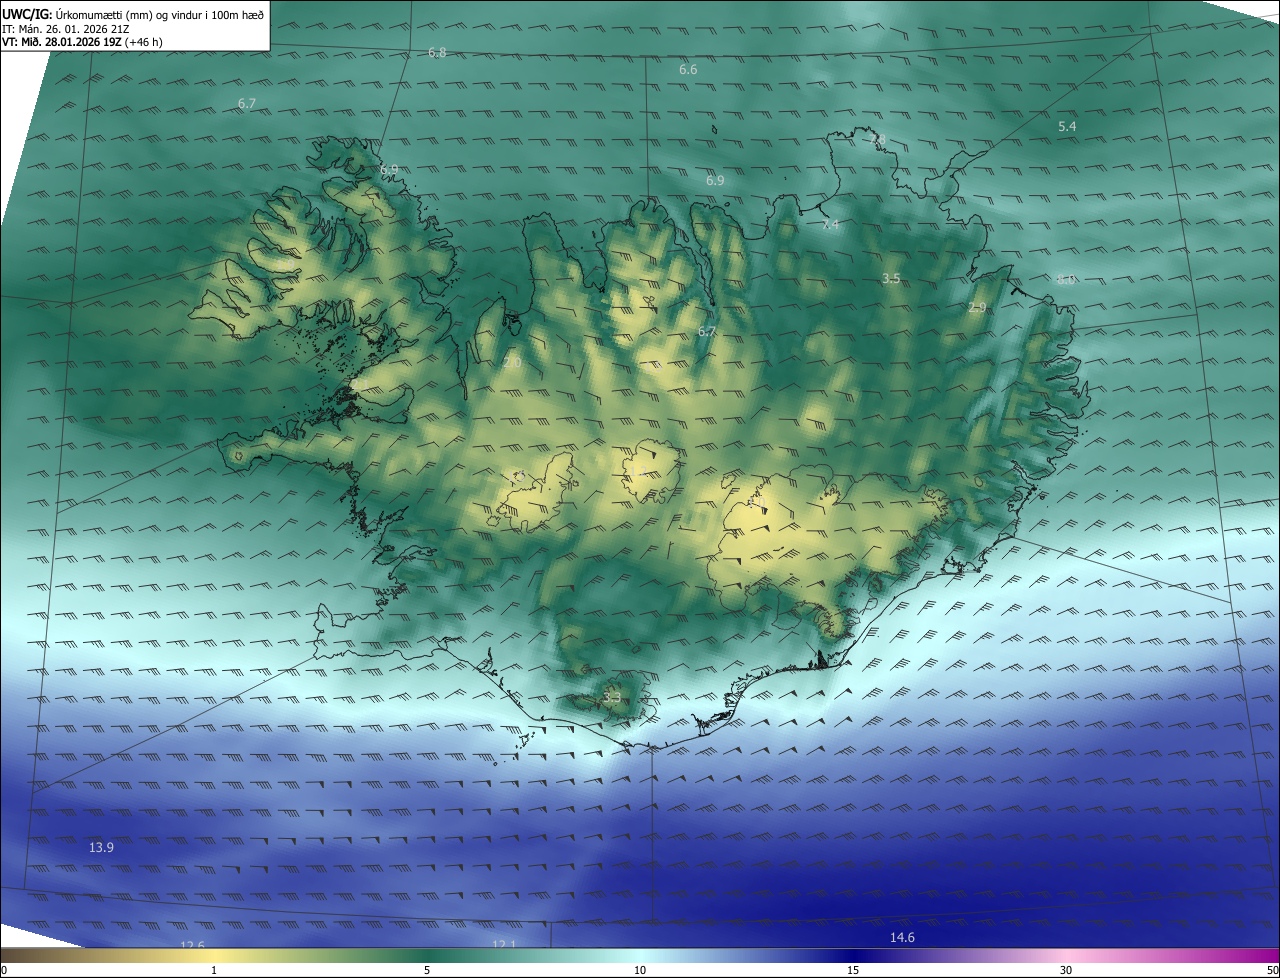
Task: Click the 8.0 value label
Action: (1065, 279)
